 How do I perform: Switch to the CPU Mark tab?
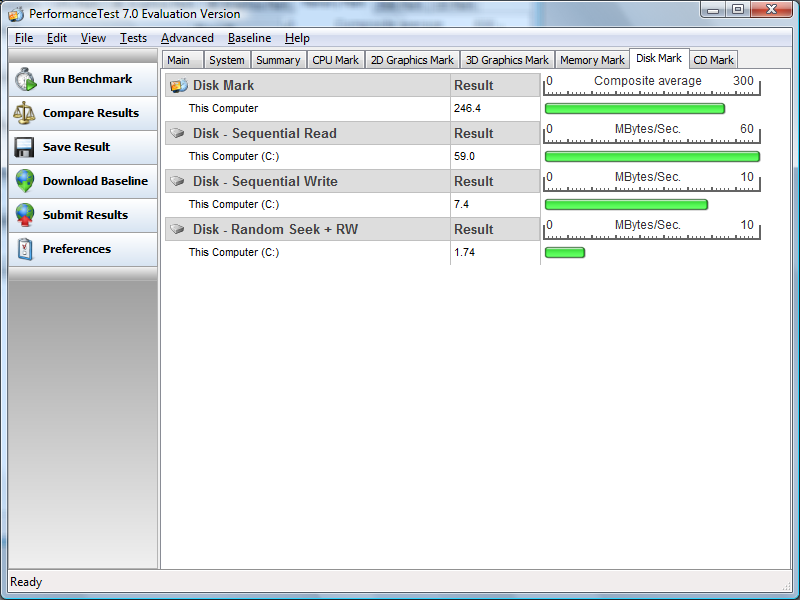click(335, 60)
